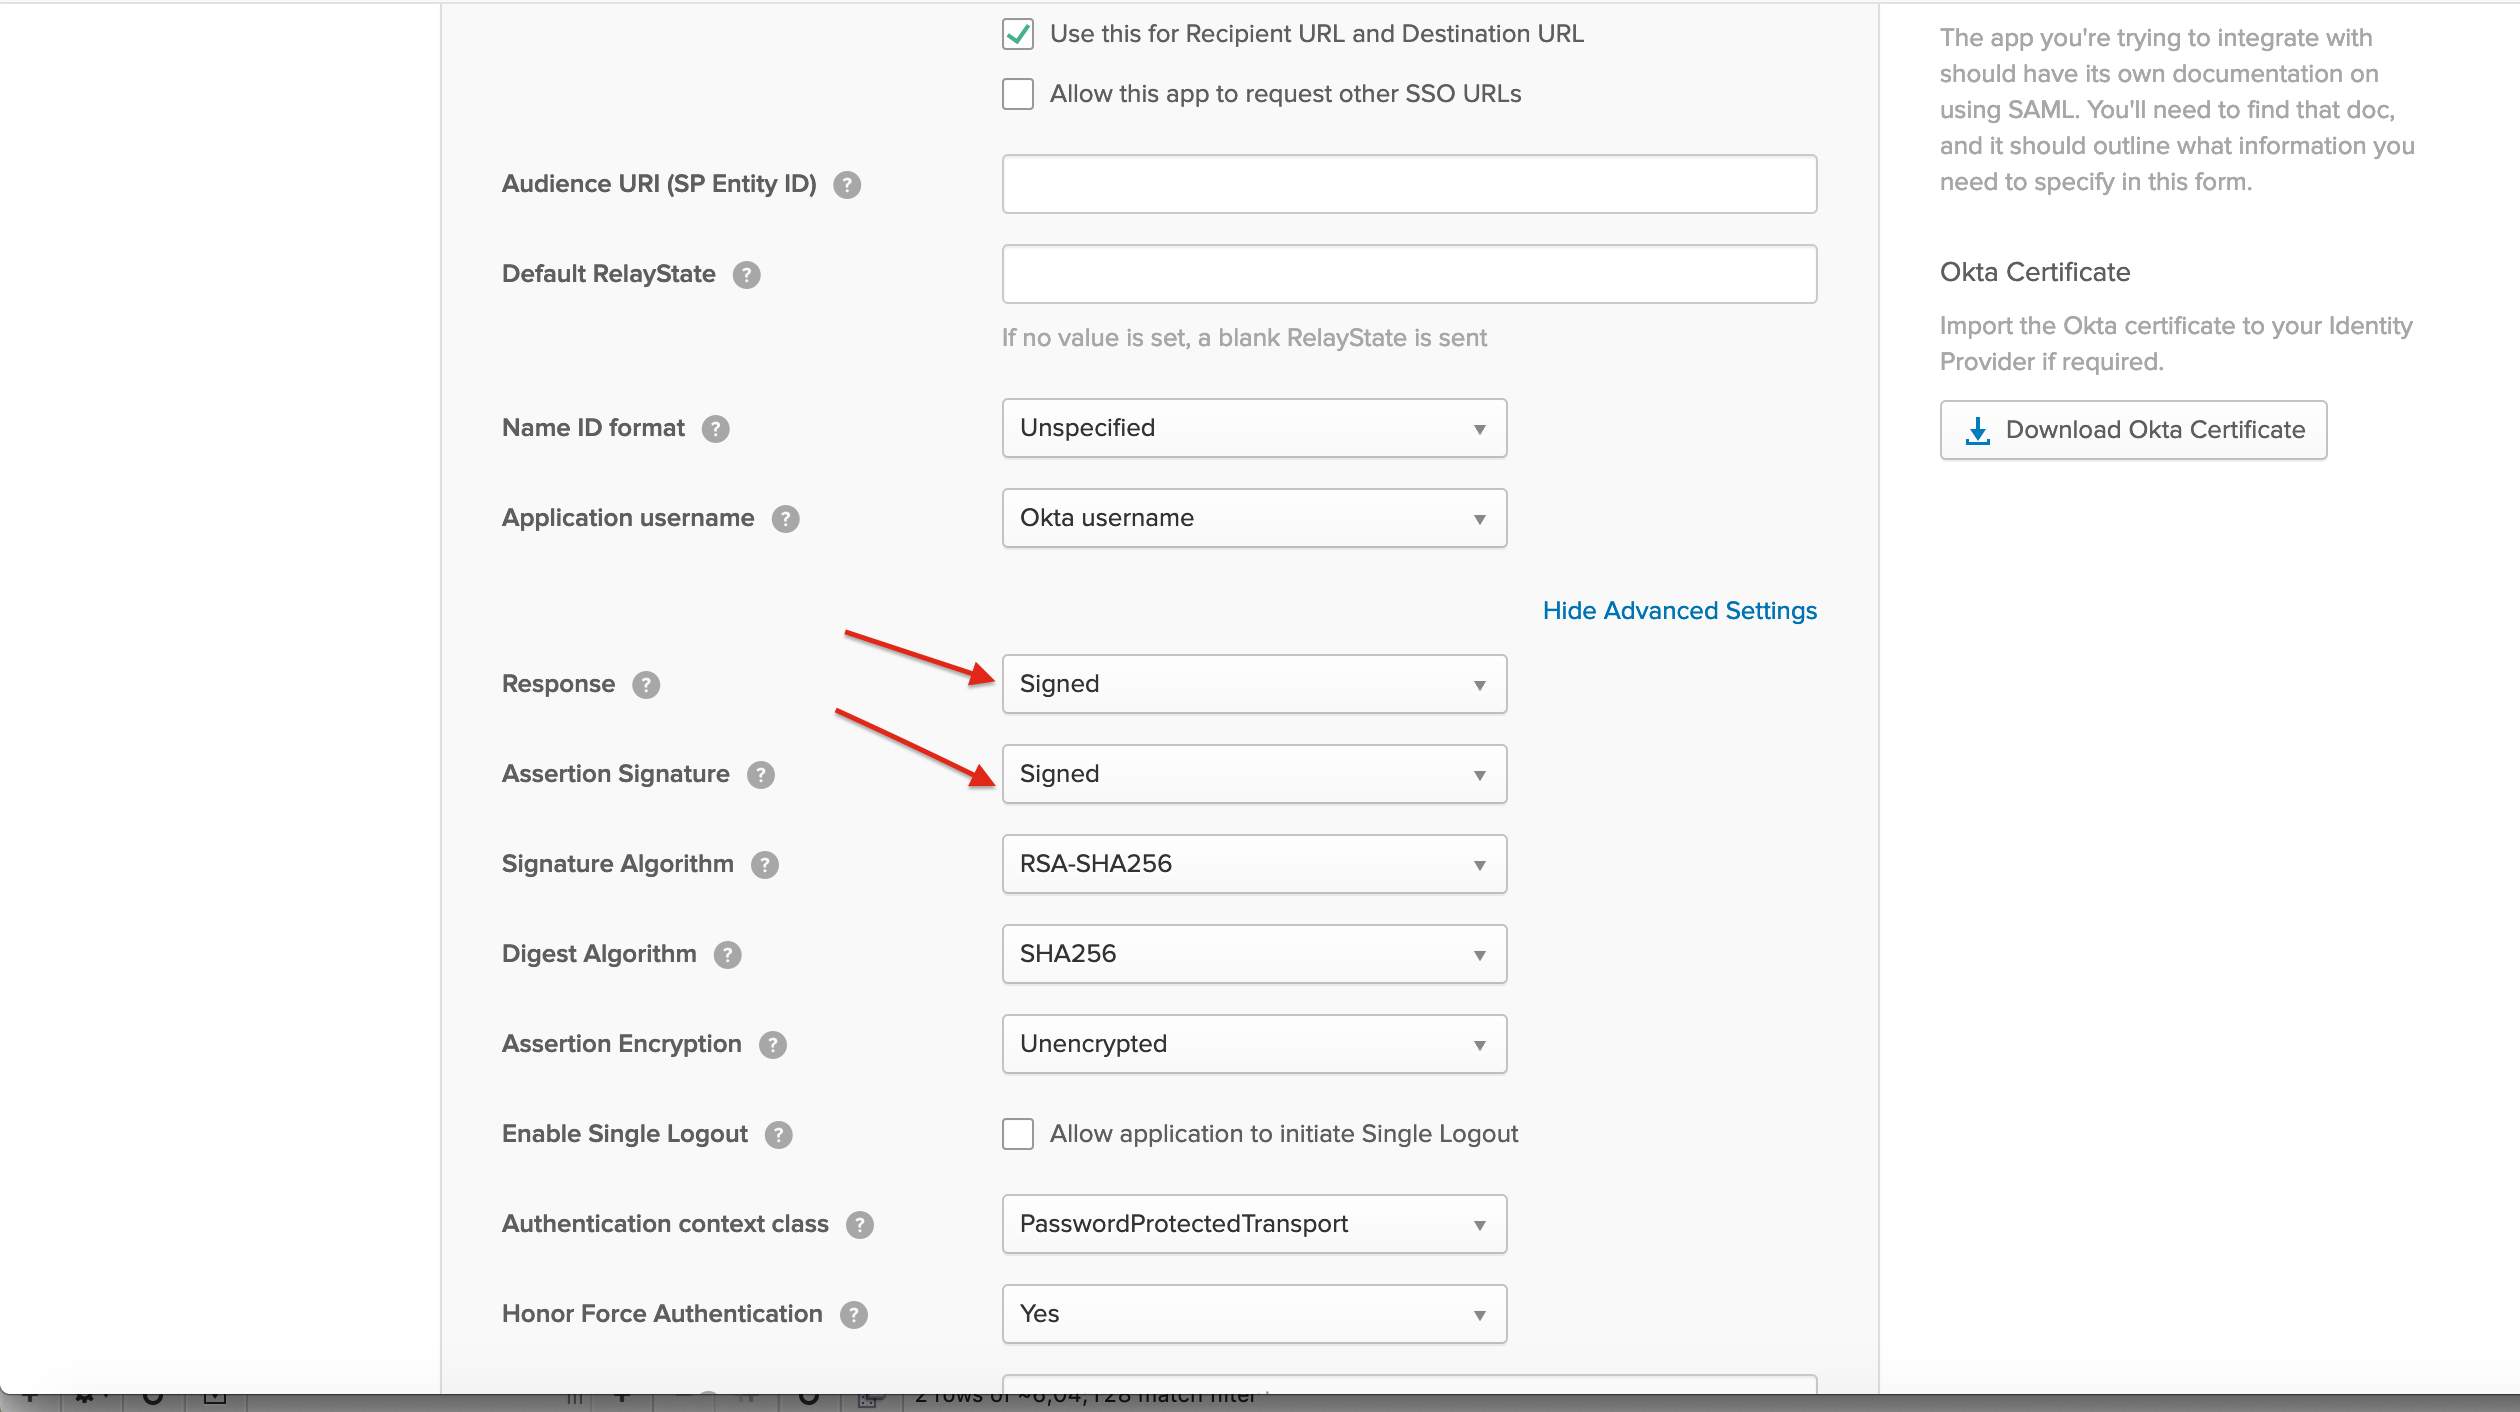Click help icon beside Default RelayState
2520x1412 pixels.
click(746, 275)
